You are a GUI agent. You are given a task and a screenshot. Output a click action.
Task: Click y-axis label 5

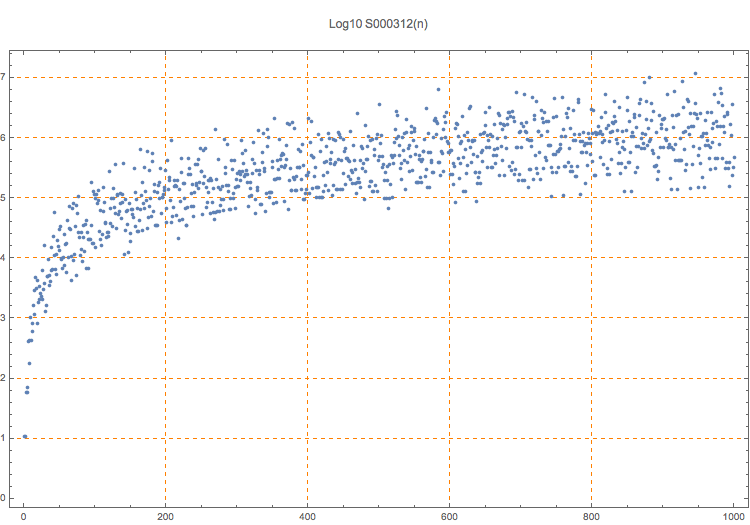[2, 197]
